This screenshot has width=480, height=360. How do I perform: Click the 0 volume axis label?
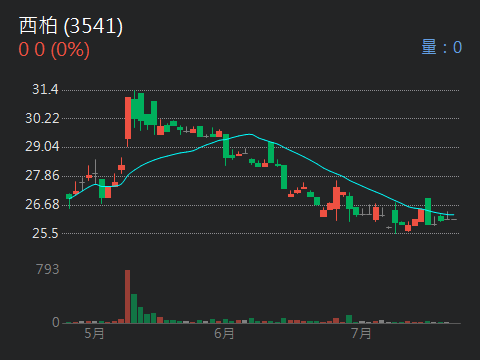click(x=56, y=322)
